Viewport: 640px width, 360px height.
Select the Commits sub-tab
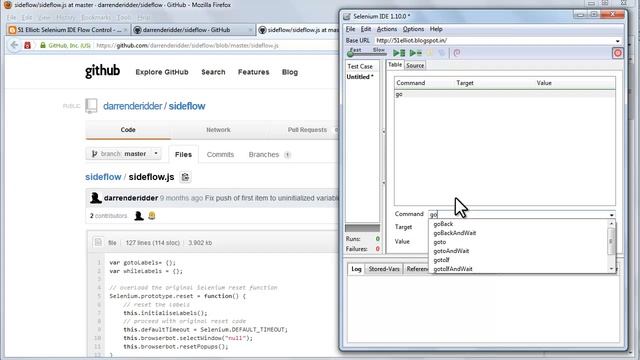(x=220, y=154)
